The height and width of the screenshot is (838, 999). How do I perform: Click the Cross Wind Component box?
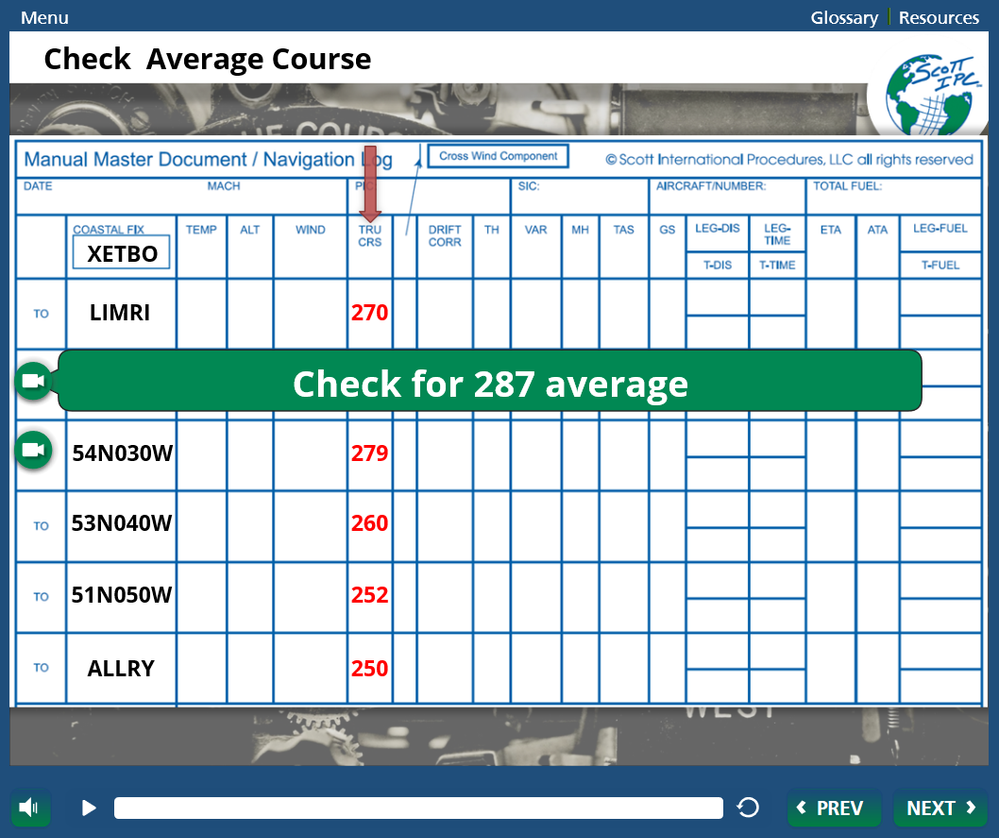(x=498, y=156)
